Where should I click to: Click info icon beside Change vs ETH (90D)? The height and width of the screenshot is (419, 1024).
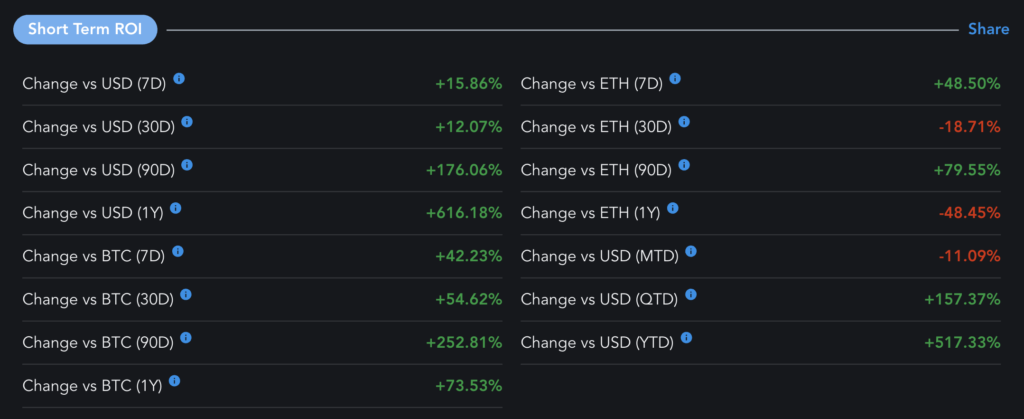click(x=684, y=165)
